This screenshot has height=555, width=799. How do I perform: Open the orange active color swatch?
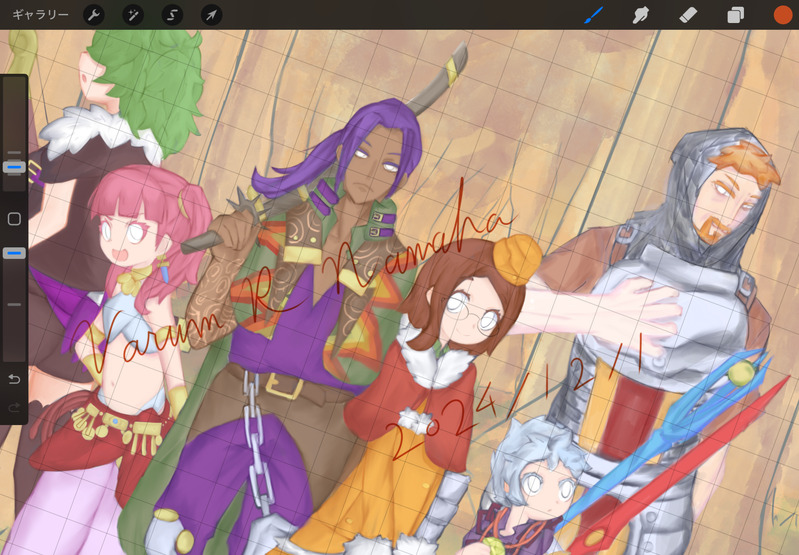click(783, 15)
